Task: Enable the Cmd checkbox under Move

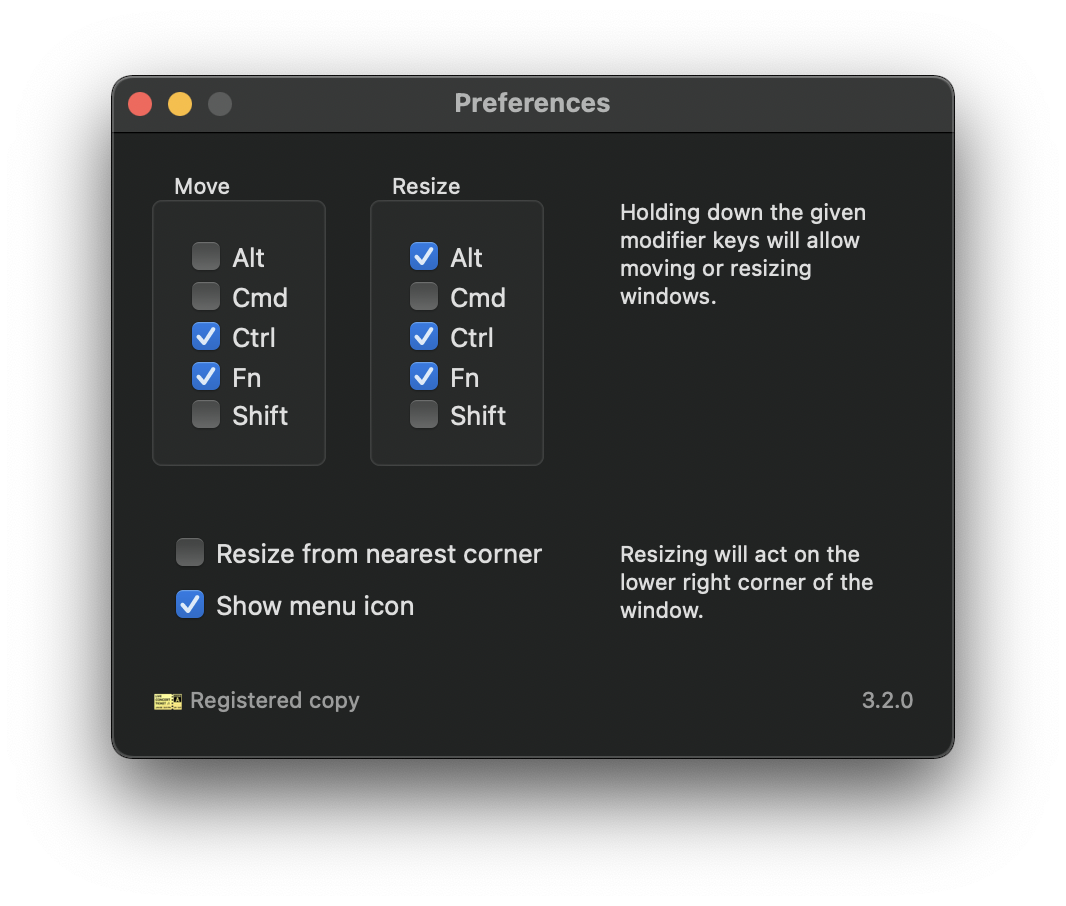Action: click(205, 296)
